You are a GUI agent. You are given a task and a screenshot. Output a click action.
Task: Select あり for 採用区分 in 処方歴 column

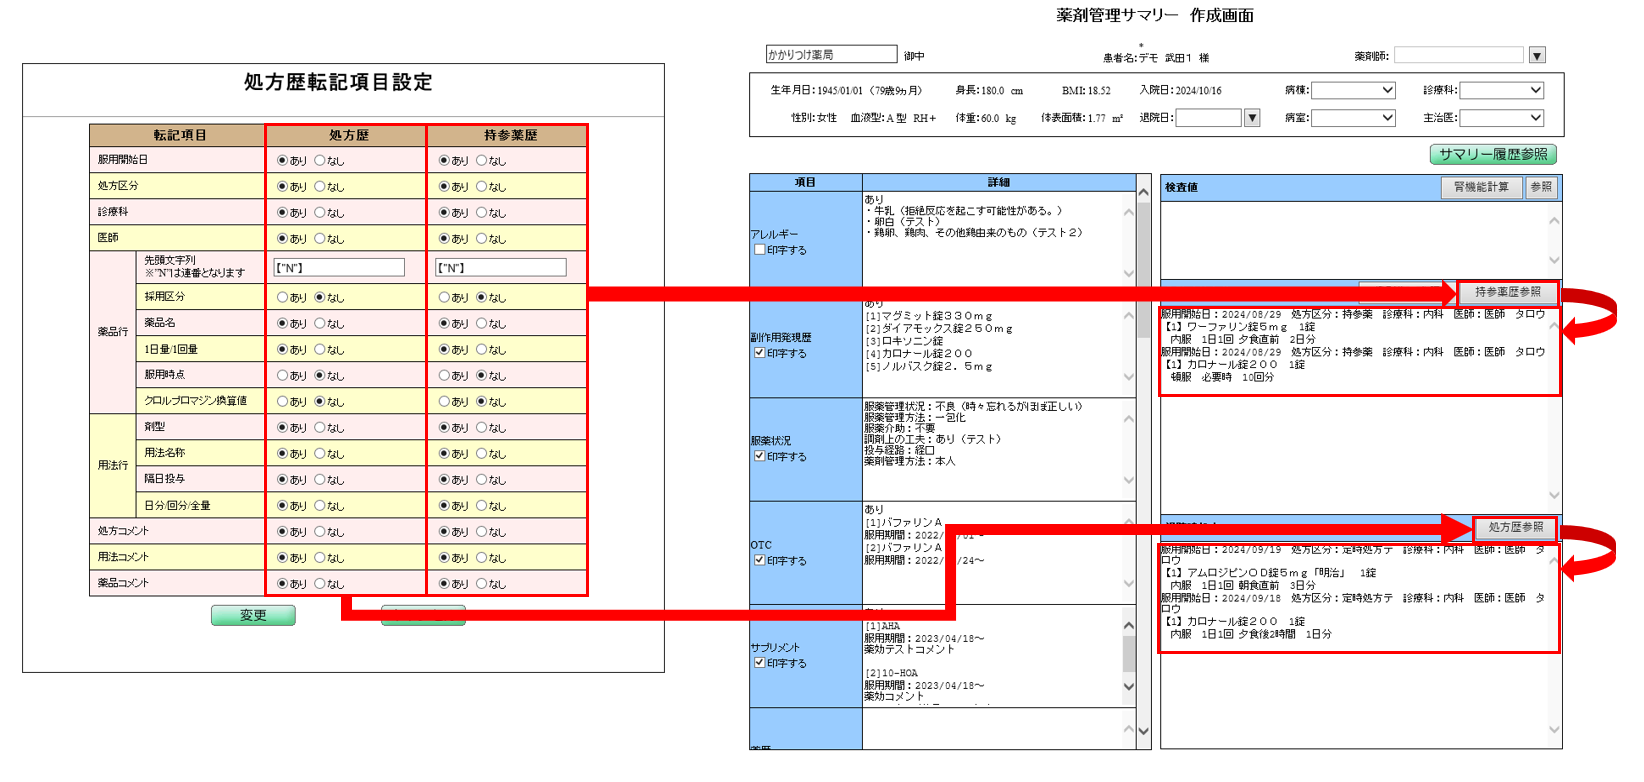pyautogui.click(x=283, y=297)
